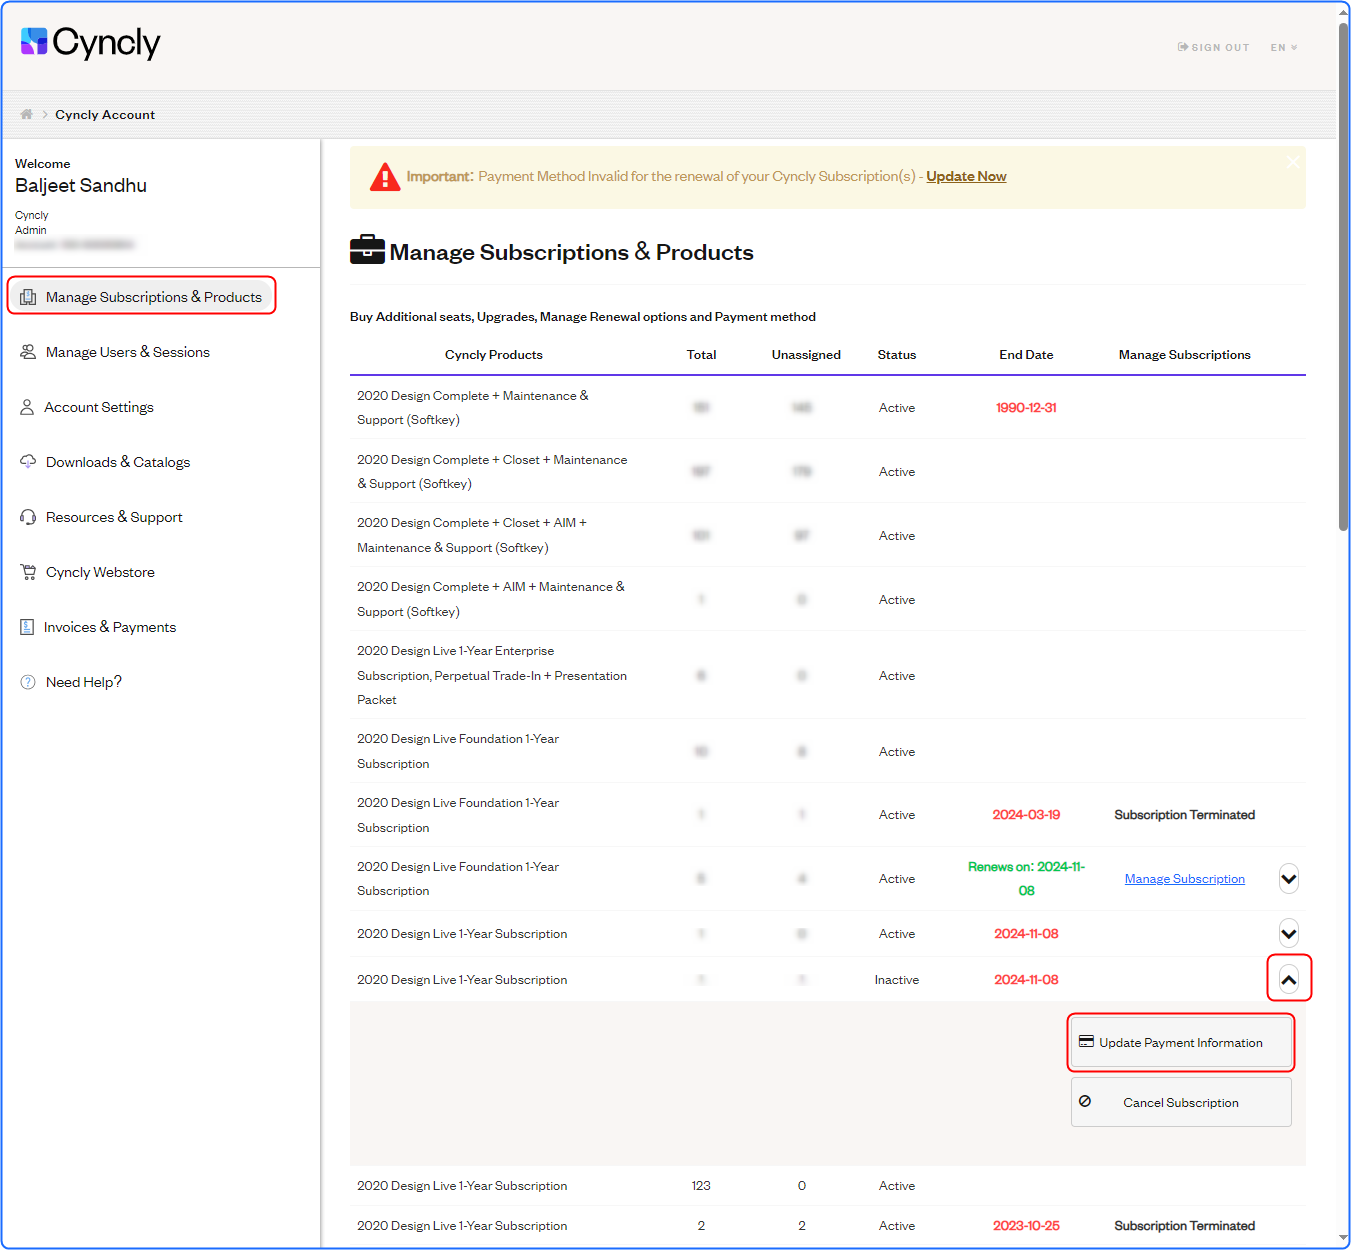
Task: Open Resources & Support
Action: 101,517
